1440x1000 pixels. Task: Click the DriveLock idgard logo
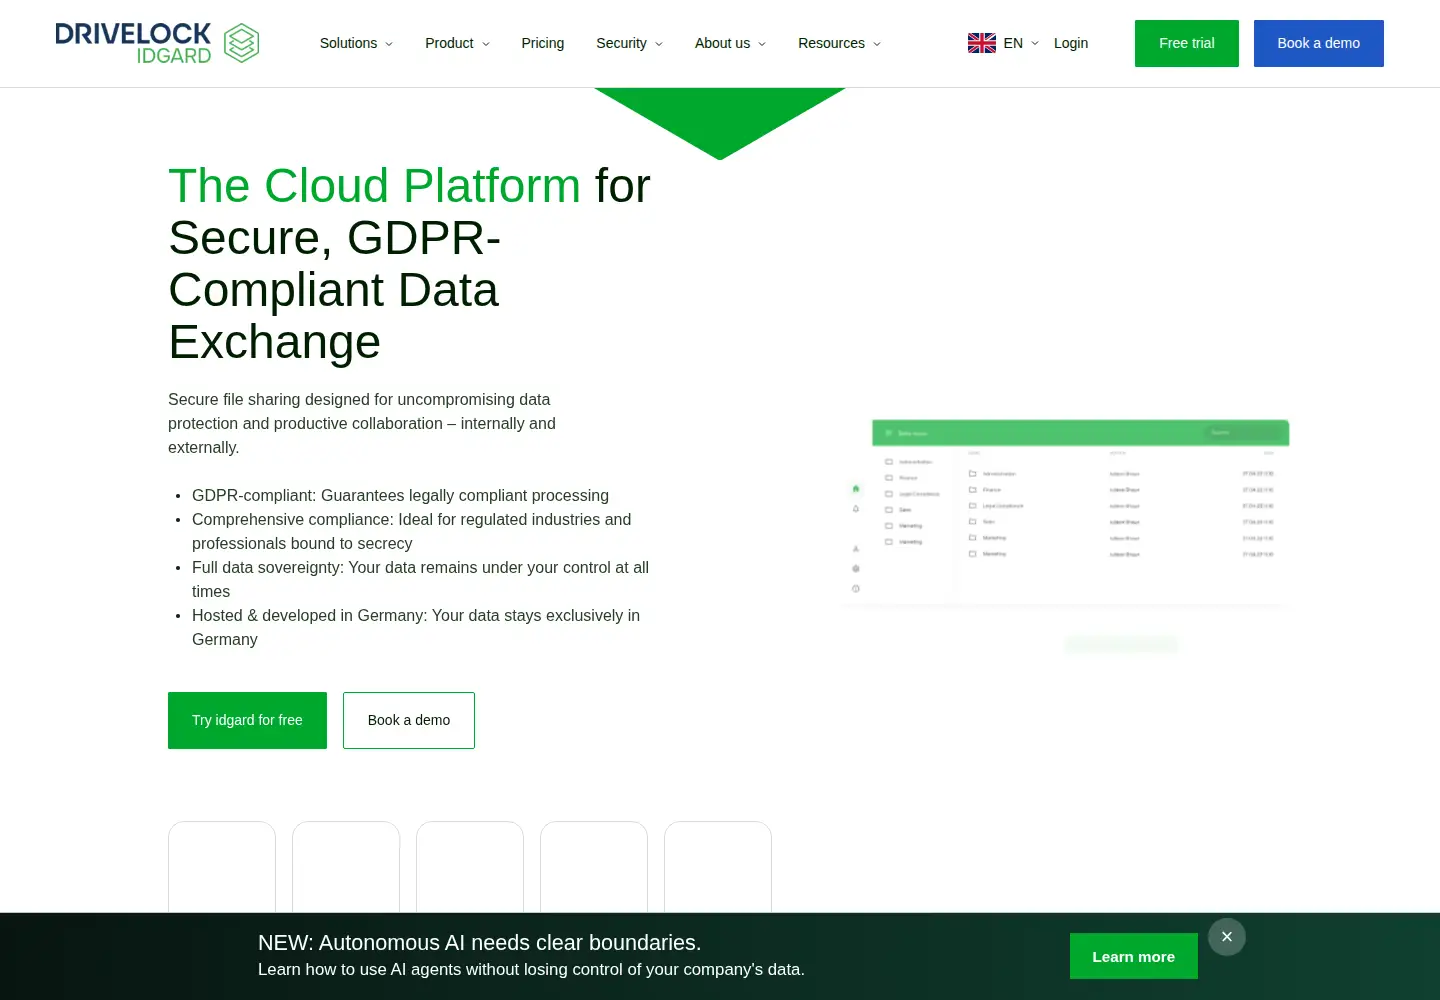click(157, 43)
